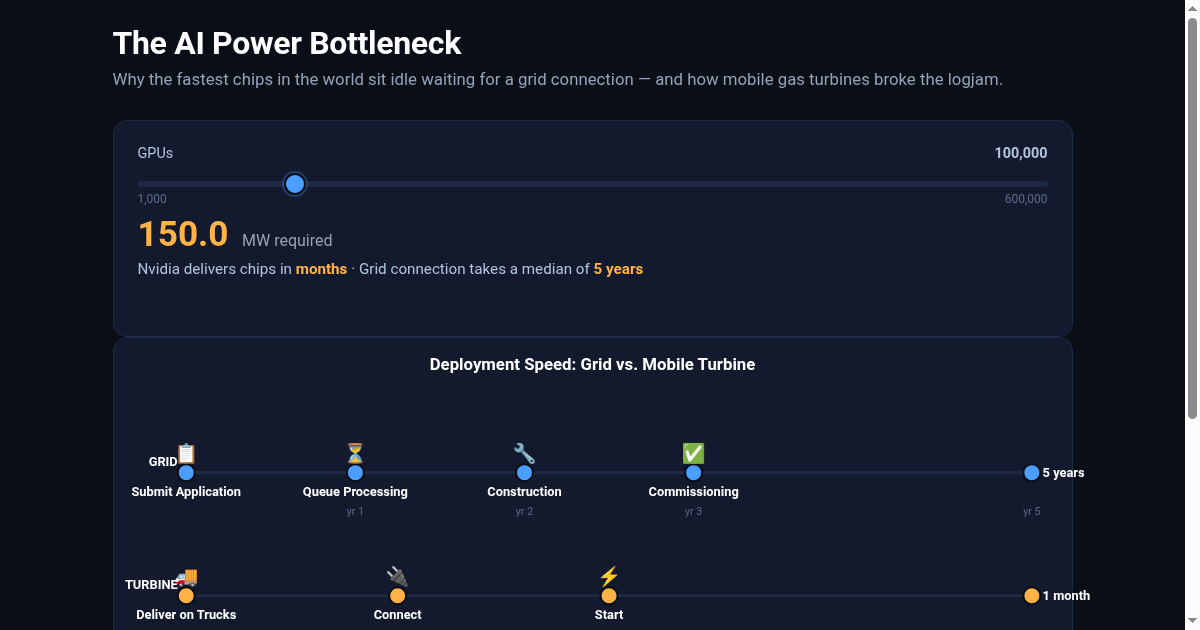The image size is (1200, 630).
Task: Click the power plug icon above Connect
Action: tap(397, 577)
